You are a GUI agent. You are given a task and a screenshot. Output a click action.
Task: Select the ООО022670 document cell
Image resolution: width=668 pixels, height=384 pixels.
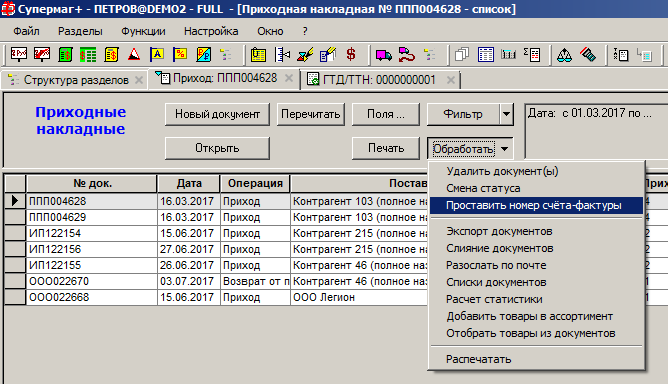click(92, 282)
